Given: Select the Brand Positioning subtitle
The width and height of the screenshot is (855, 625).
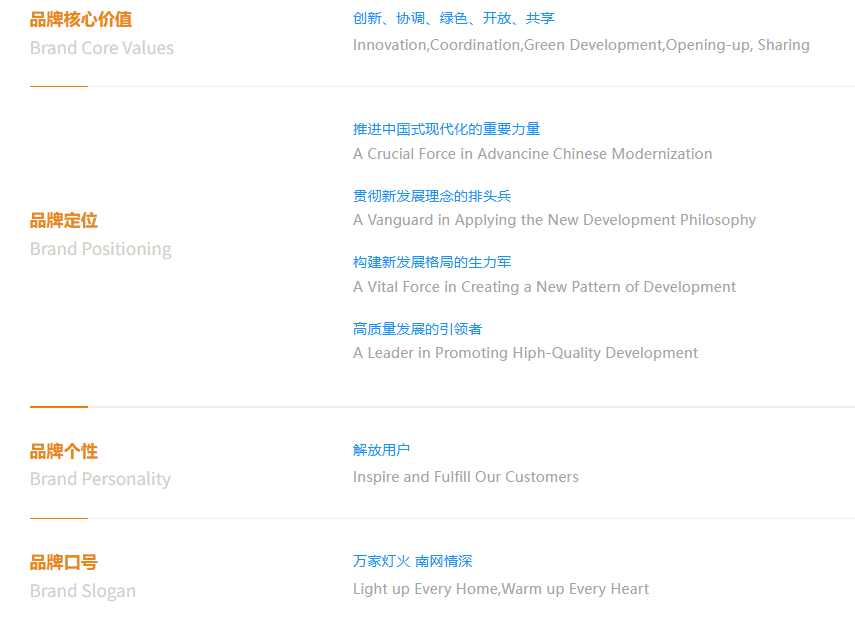Looking at the screenshot, I should 100,249.
